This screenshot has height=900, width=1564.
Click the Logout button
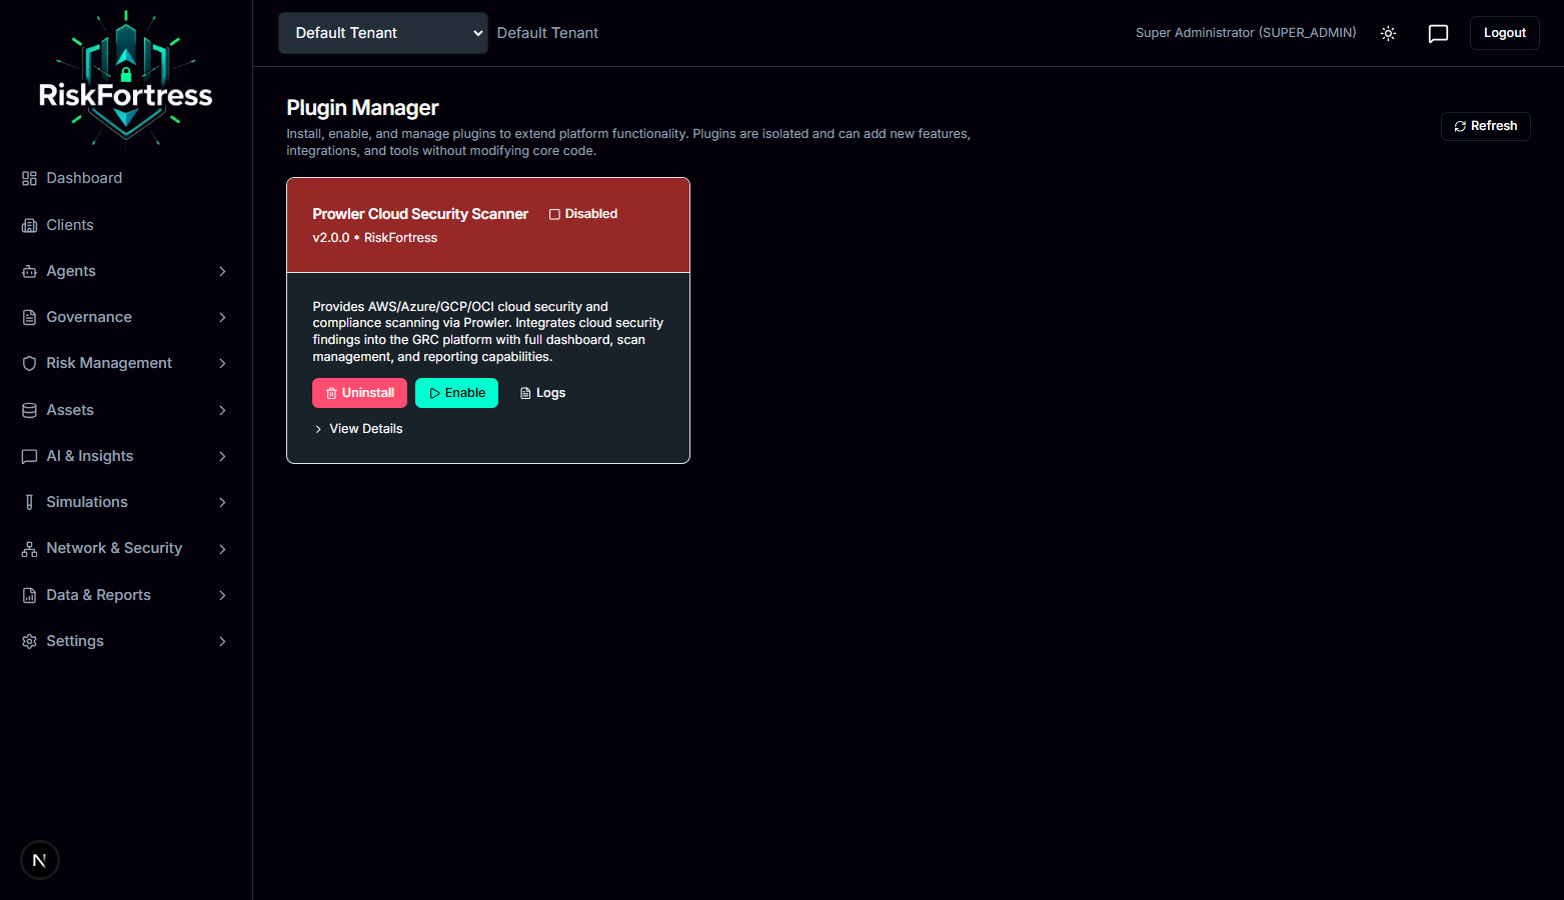pyautogui.click(x=1504, y=32)
